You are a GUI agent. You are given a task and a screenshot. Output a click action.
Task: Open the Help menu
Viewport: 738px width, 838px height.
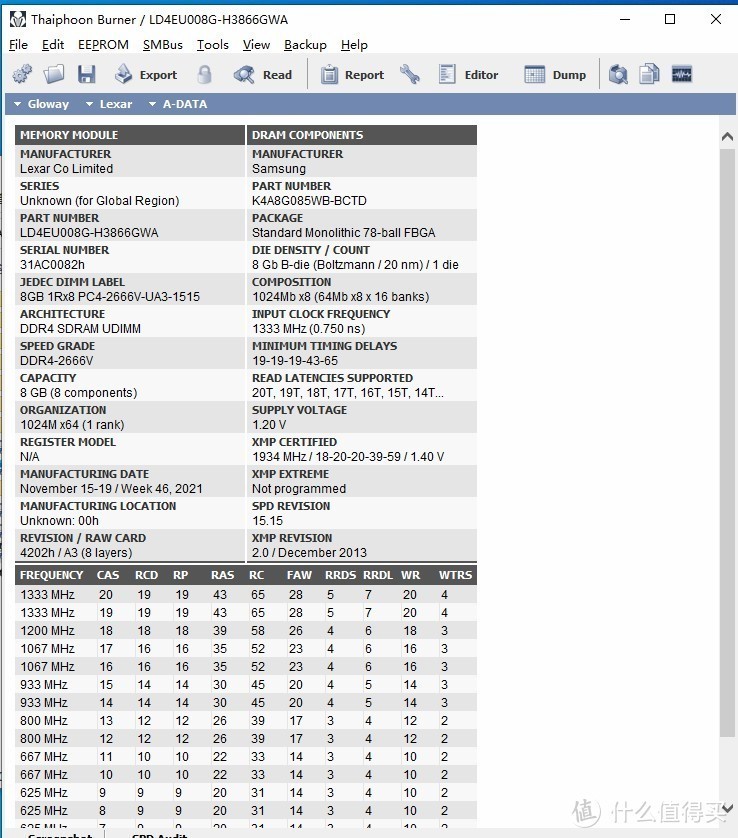pyautogui.click(x=354, y=45)
